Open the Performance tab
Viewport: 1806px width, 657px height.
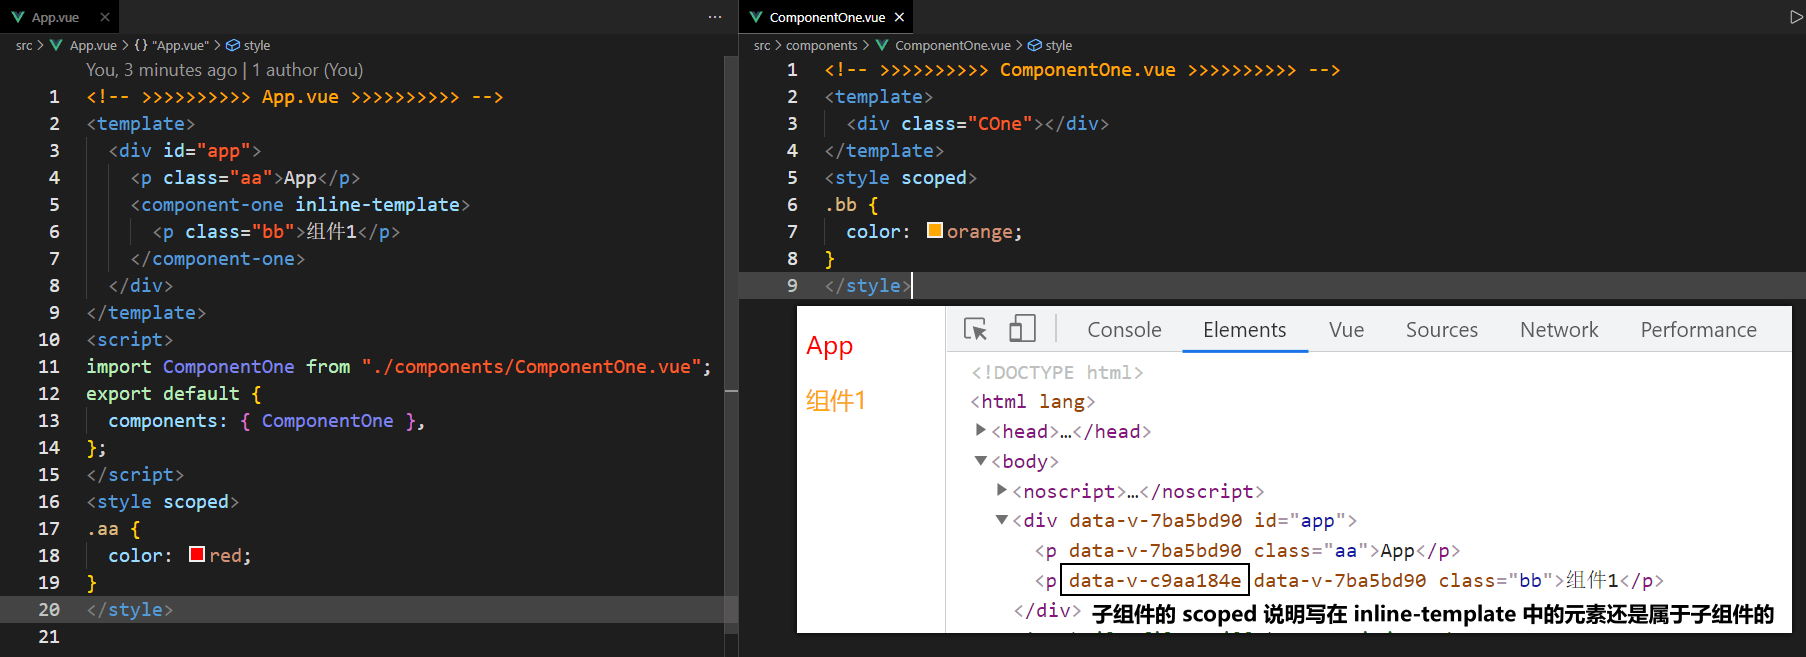click(1699, 330)
